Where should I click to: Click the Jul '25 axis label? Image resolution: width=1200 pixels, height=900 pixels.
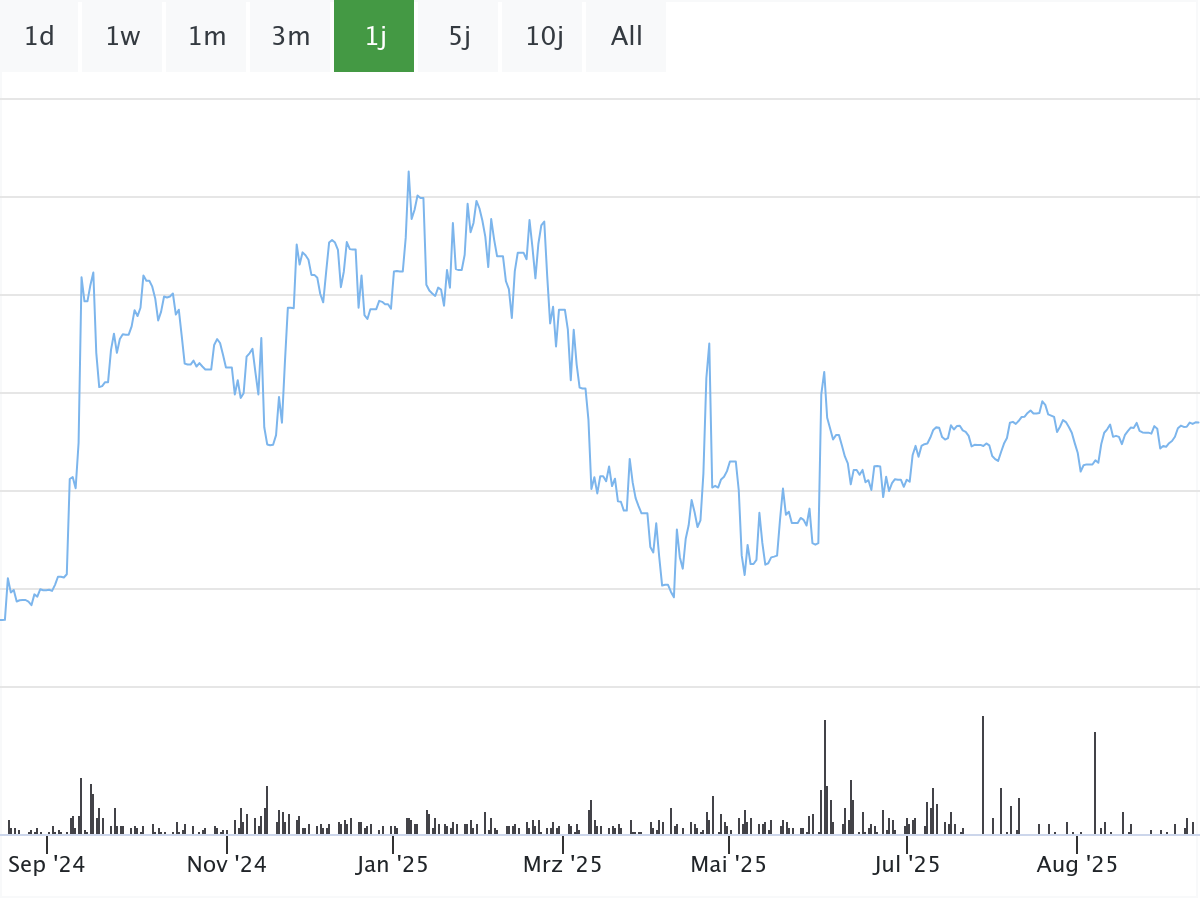(907, 864)
